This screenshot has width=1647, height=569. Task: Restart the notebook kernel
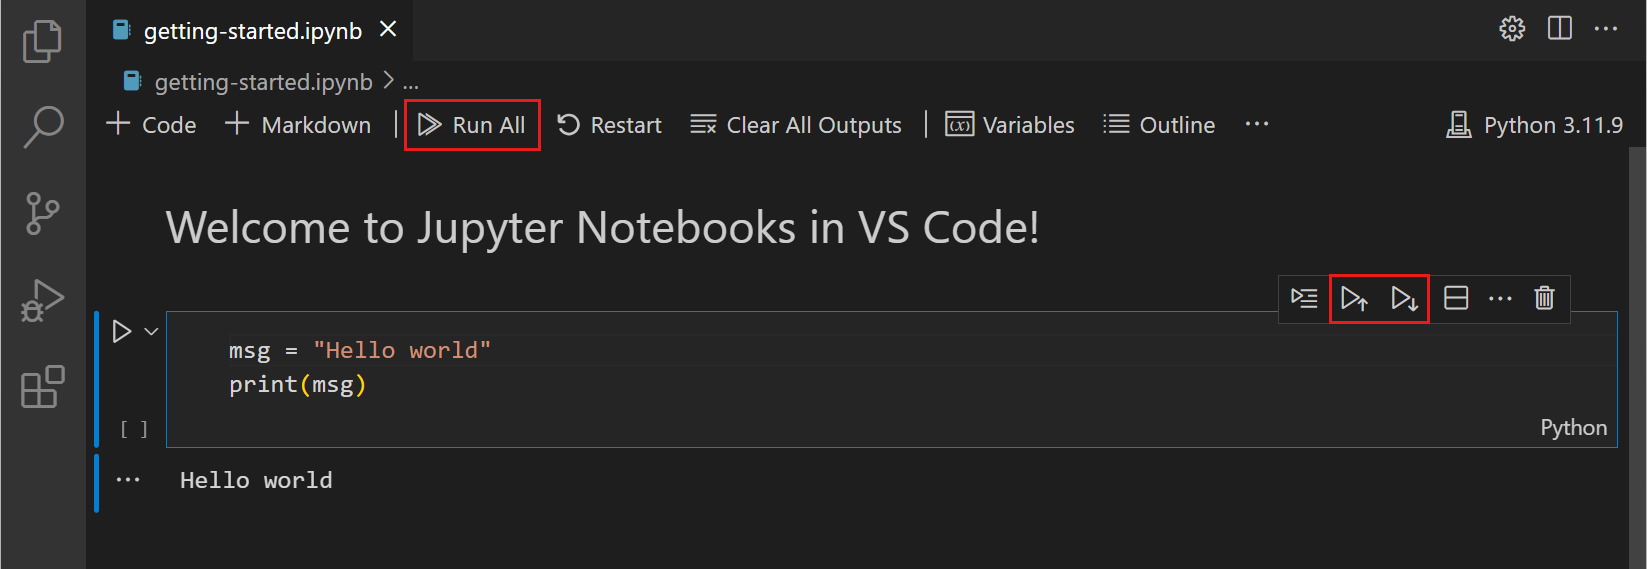pyautogui.click(x=609, y=125)
